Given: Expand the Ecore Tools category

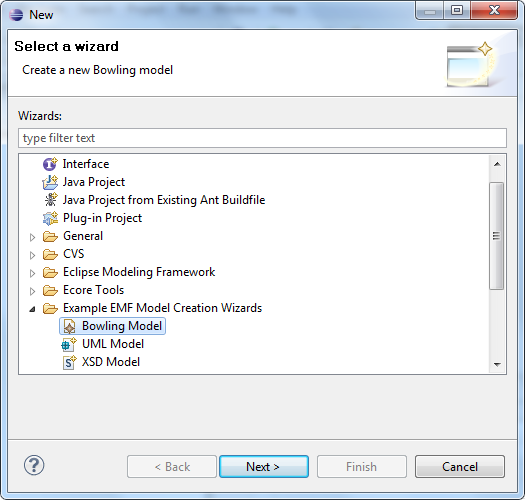Looking at the screenshot, I should (32, 291).
